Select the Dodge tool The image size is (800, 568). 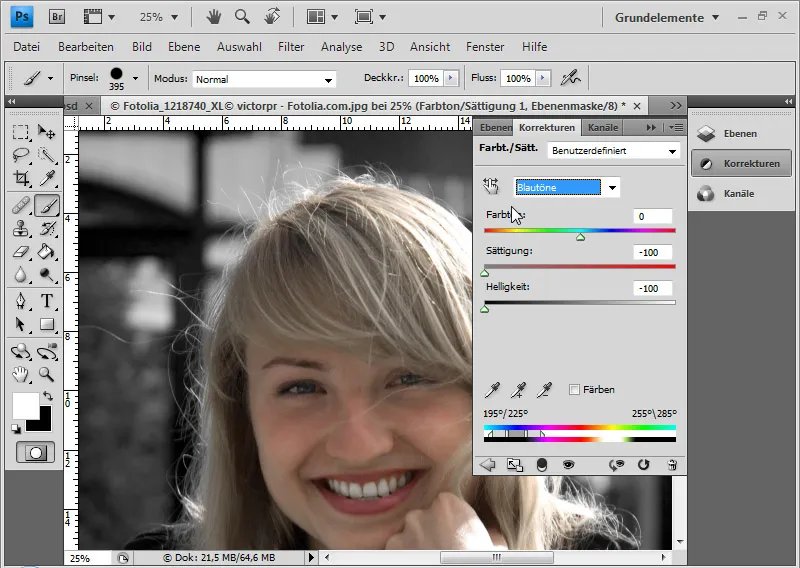[46, 275]
